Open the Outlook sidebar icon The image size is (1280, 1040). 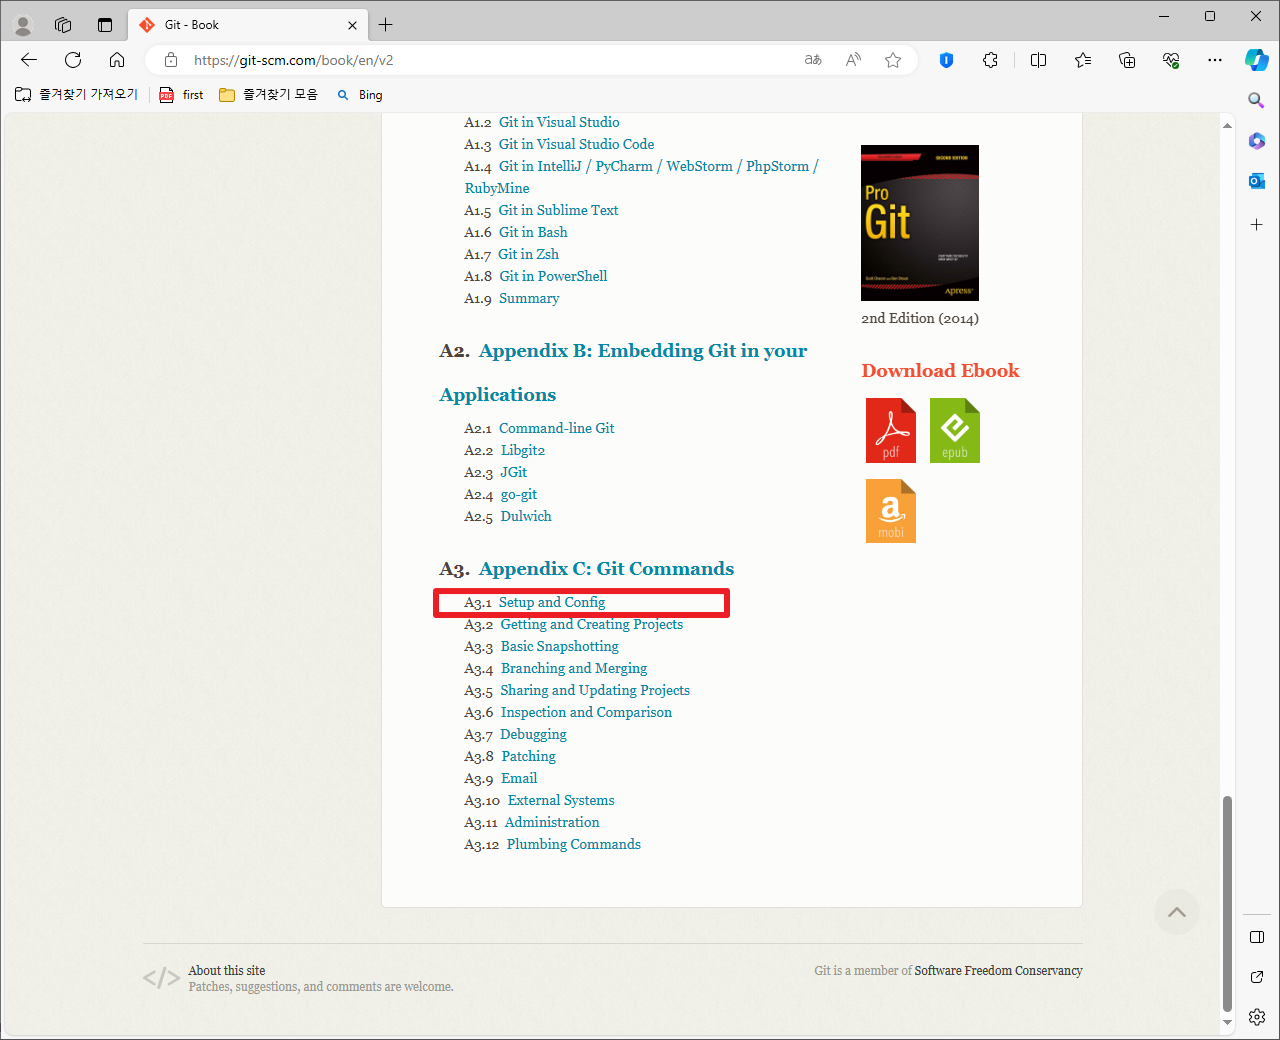pyautogui.click(x=1257, y=181)
